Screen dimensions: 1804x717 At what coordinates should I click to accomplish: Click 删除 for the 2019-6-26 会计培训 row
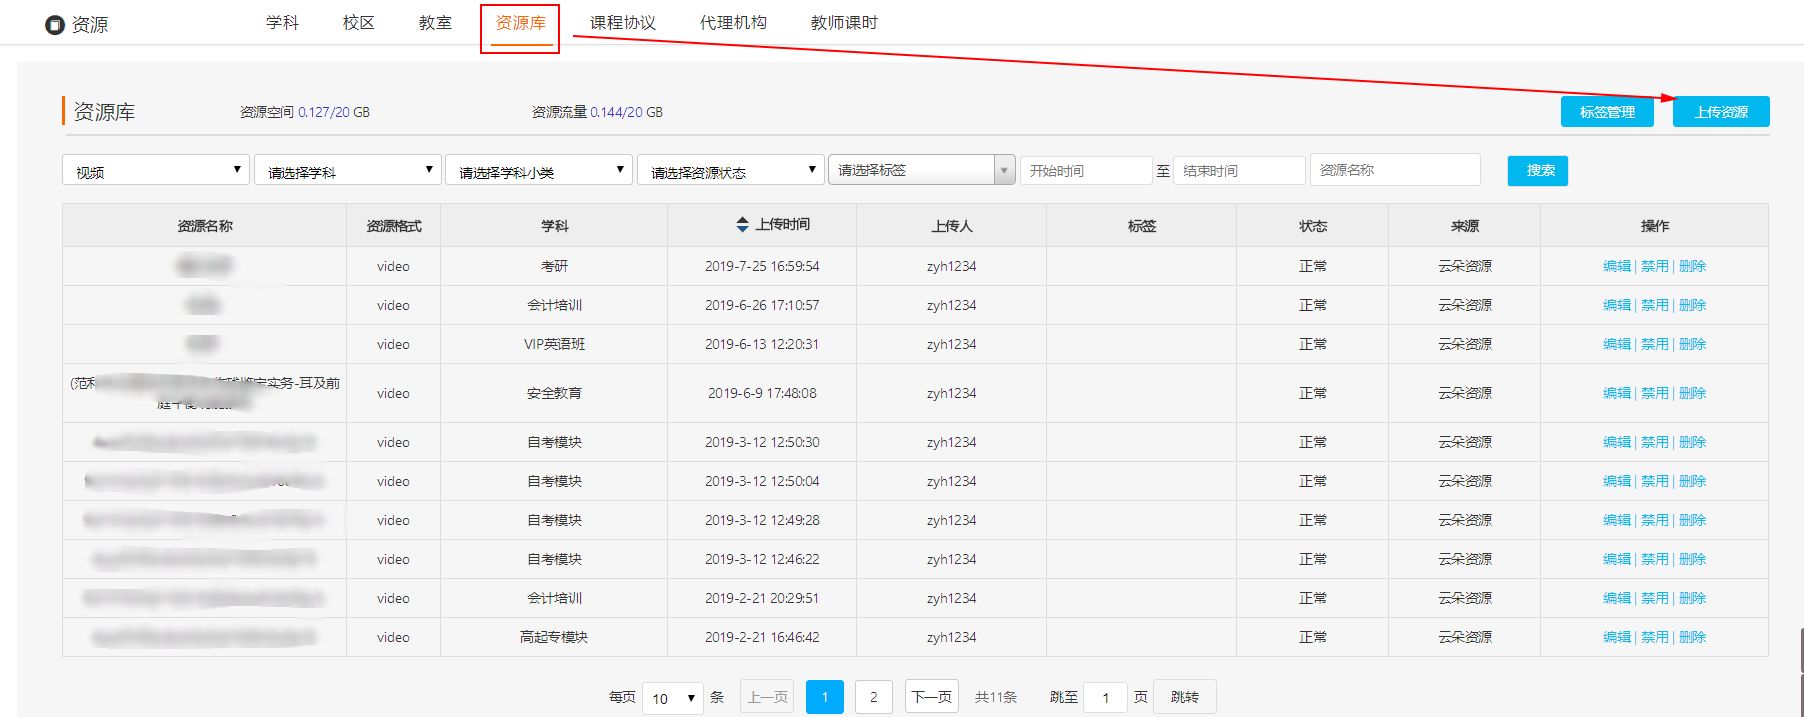pos(1693,305)
